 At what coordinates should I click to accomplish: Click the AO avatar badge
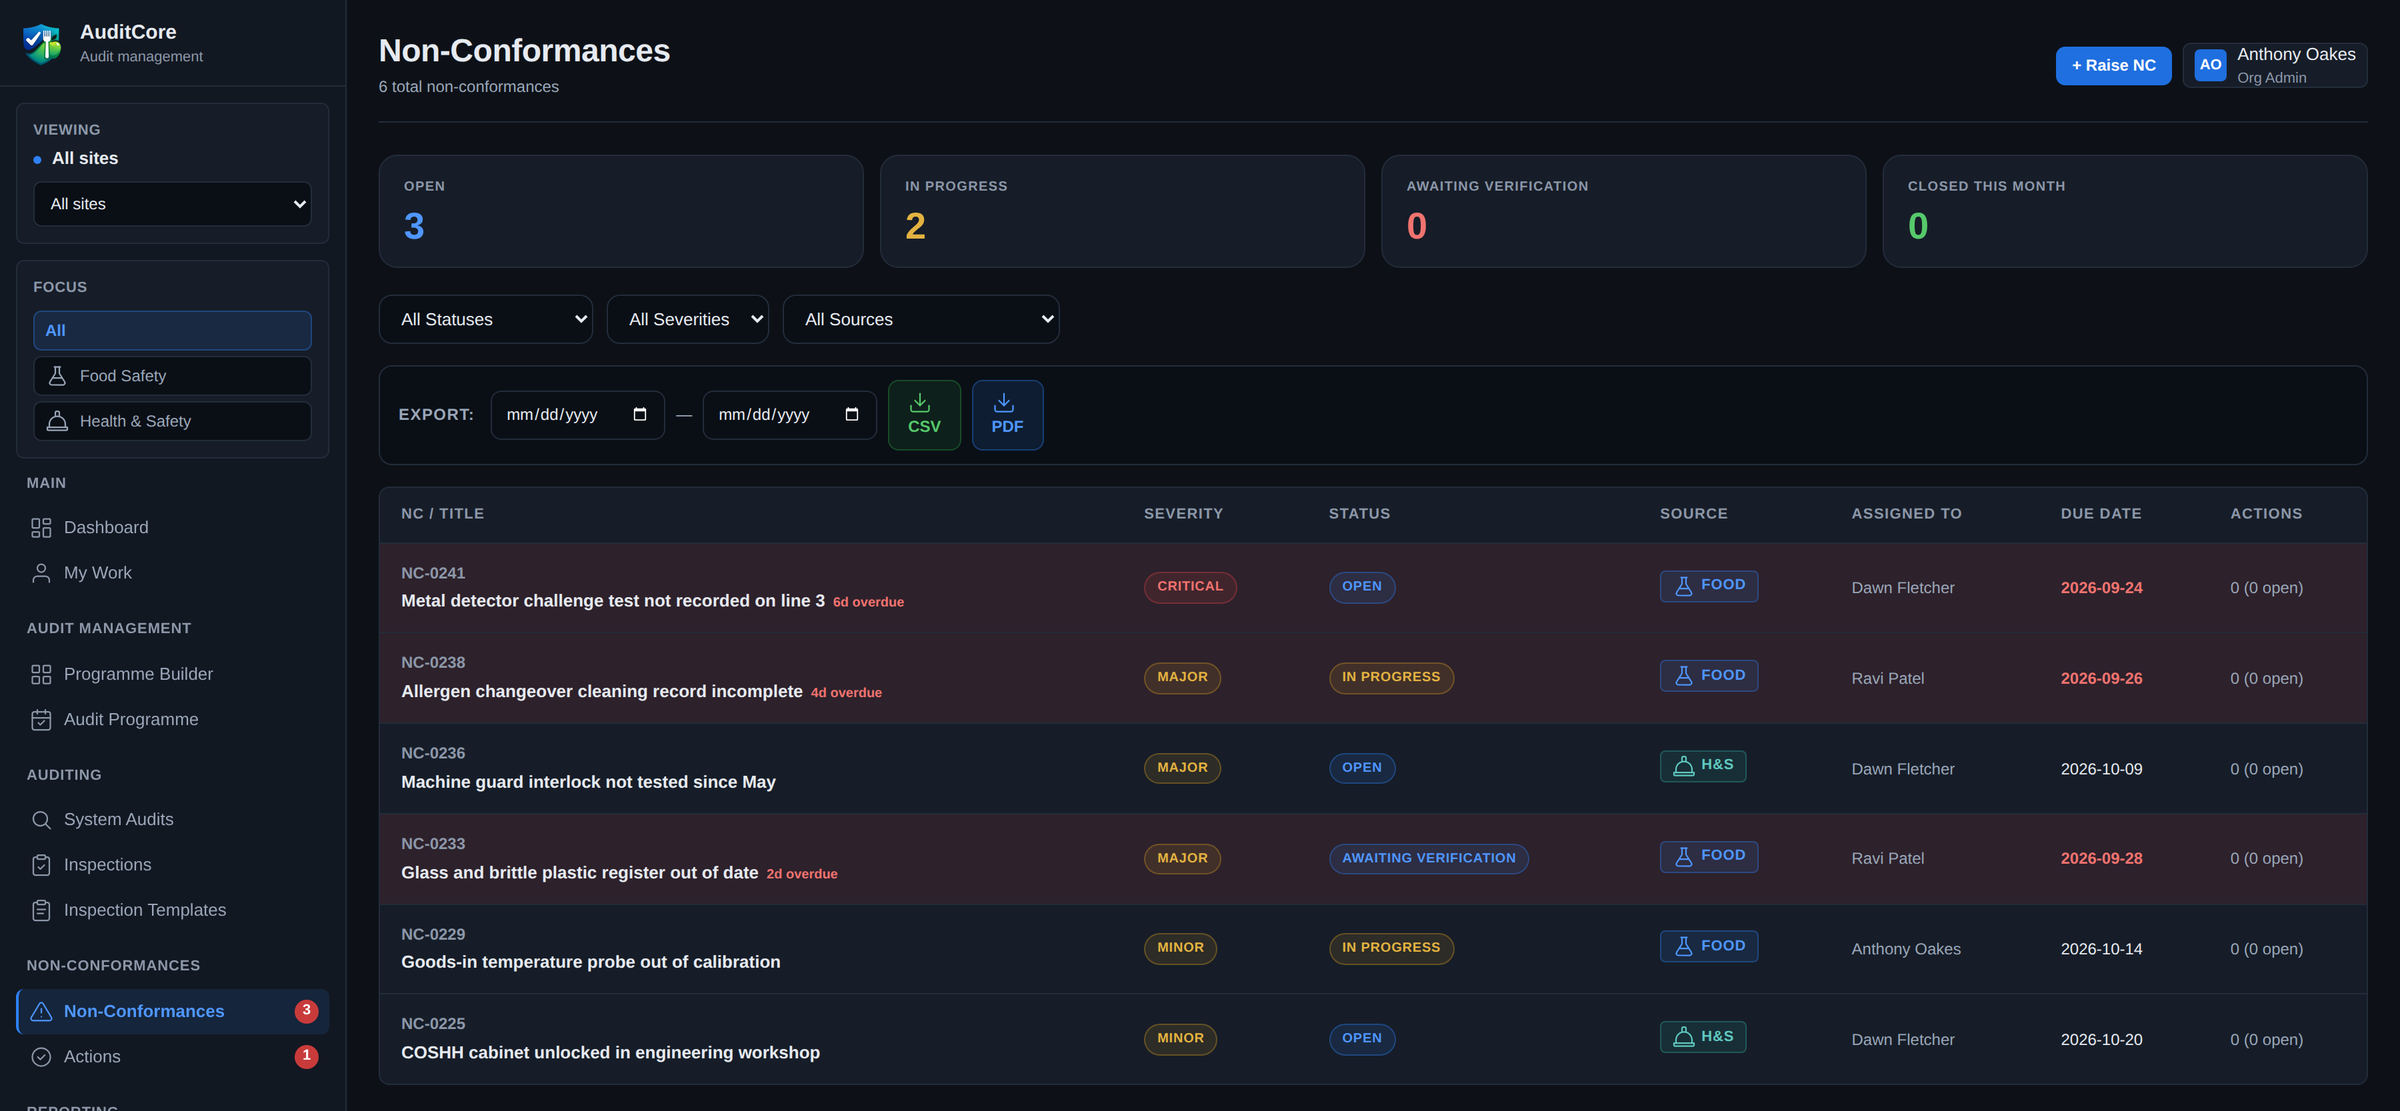click(x=2210, y=65)
